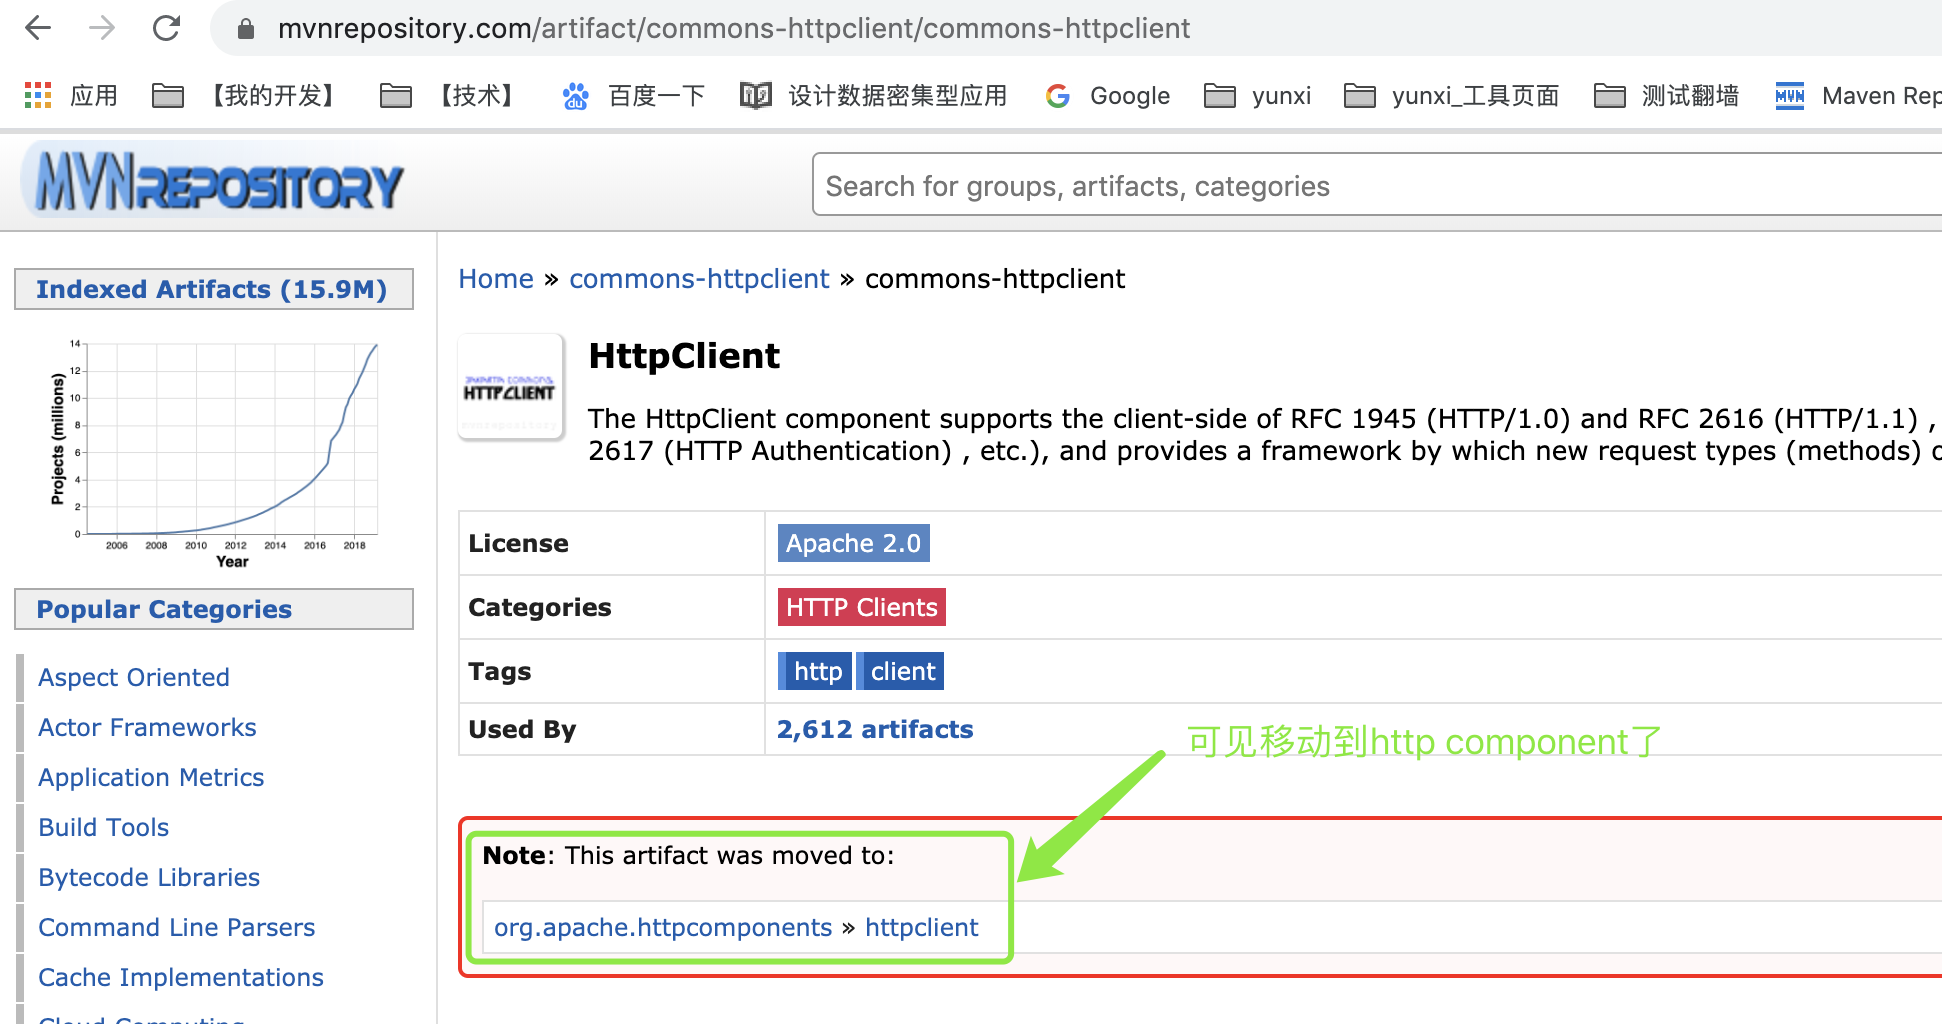Follow the org.apache.httpcomponents link
This screenshot has height=1024, width=1942.
(663, 927)
